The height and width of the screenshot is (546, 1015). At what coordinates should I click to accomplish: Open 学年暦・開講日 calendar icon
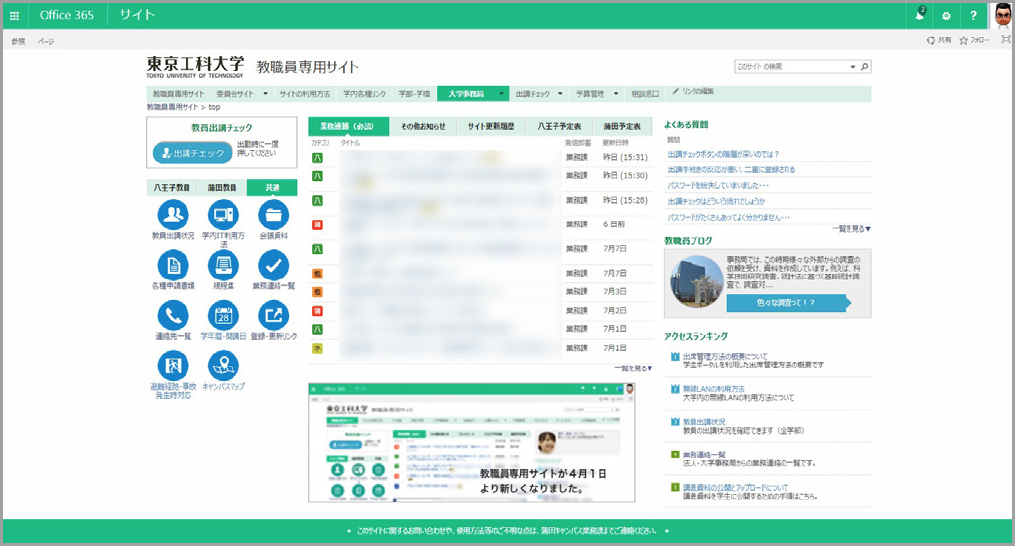pos(223,315)
